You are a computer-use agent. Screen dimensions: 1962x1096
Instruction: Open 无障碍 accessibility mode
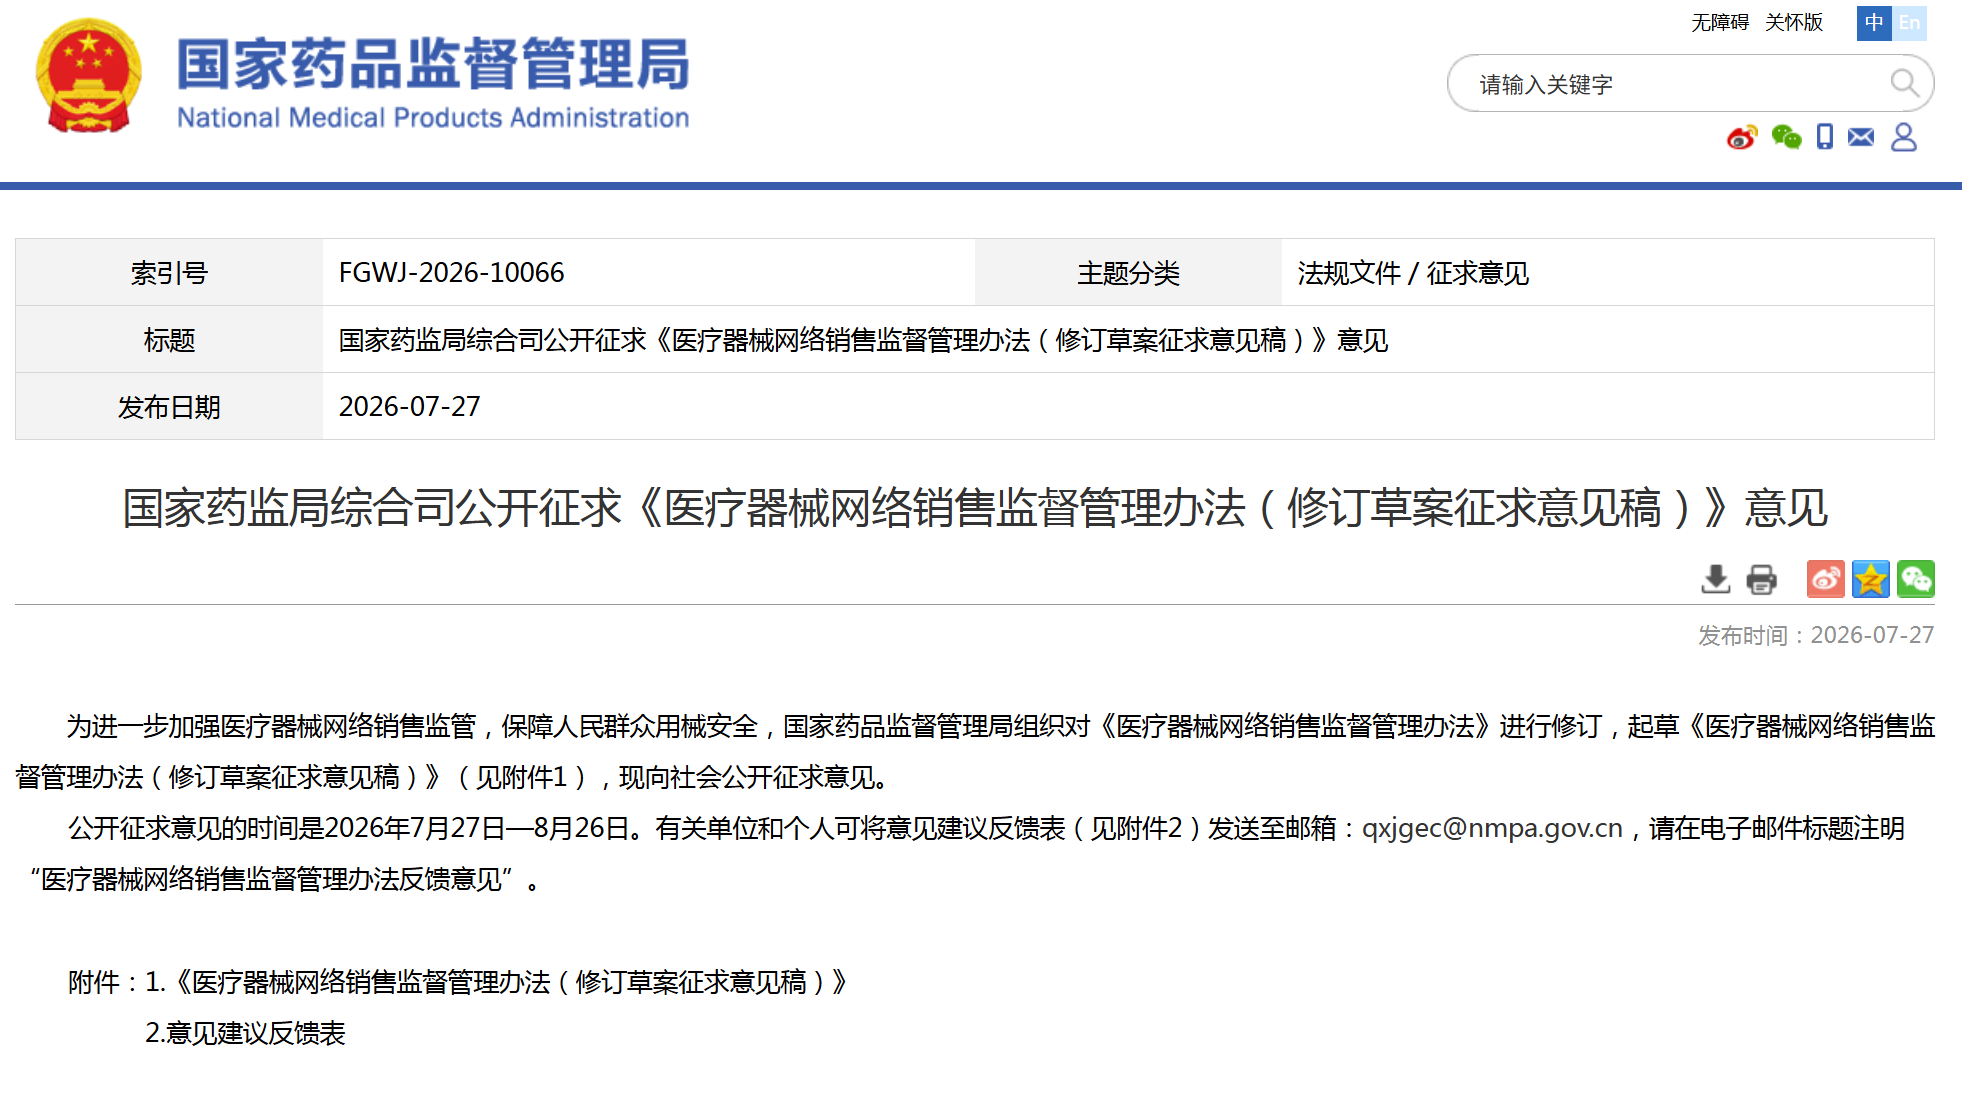coord(1720,23)
